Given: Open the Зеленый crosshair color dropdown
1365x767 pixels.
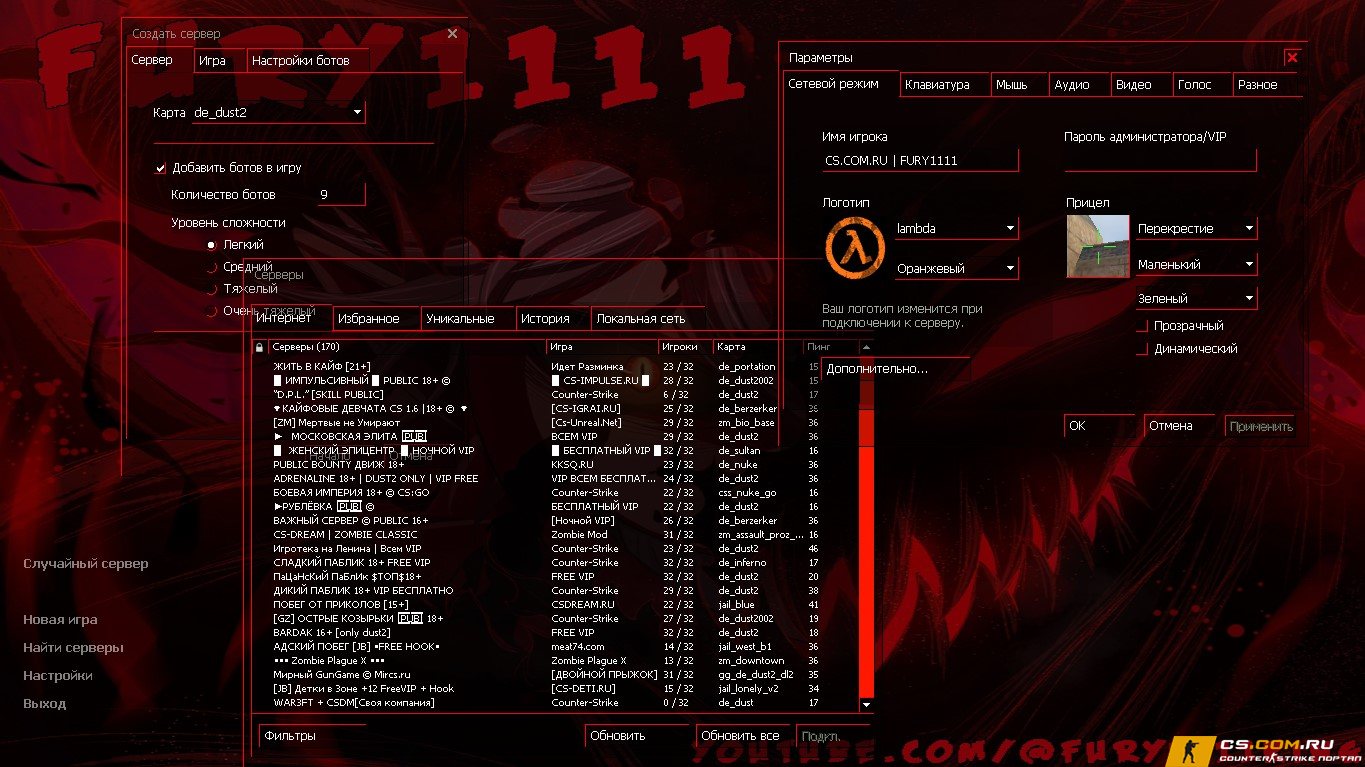Looking at the screenshot, I should click(1196, 299).
